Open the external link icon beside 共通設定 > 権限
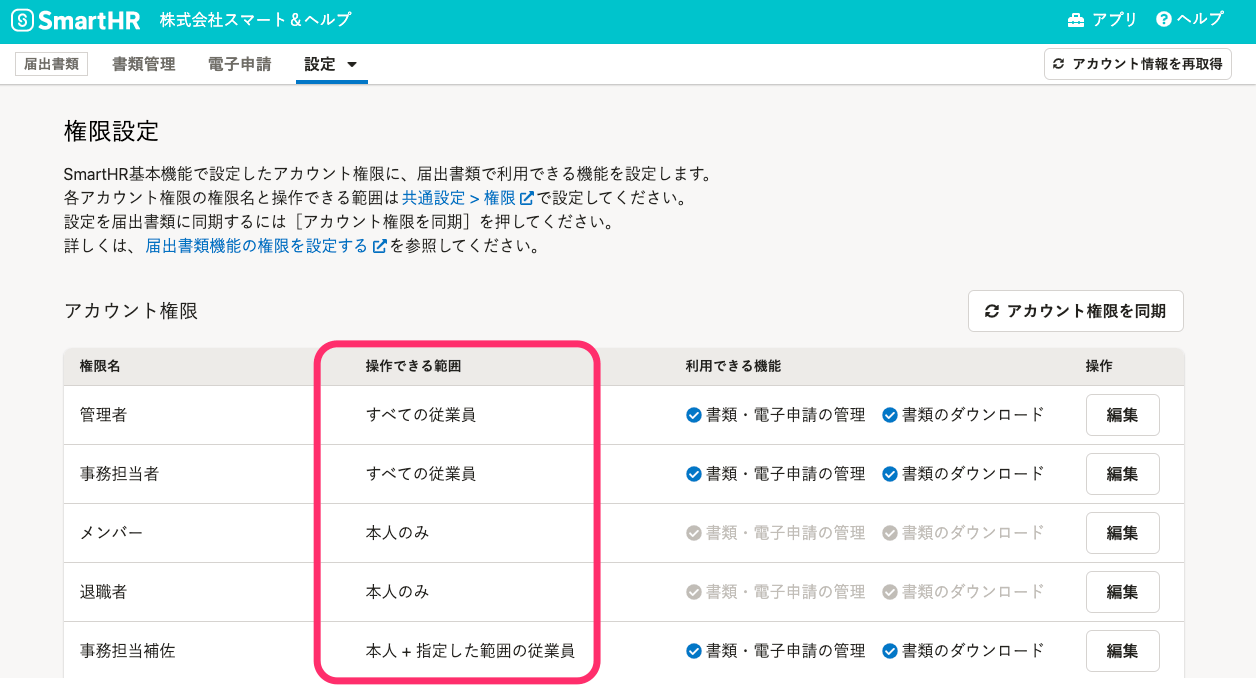The height and width of the screenshot is (685, 1256). tap(528, 197)
